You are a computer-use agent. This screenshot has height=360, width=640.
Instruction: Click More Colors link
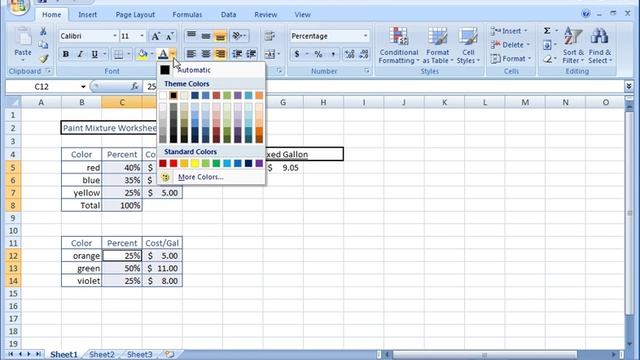(x=200, y=177)
